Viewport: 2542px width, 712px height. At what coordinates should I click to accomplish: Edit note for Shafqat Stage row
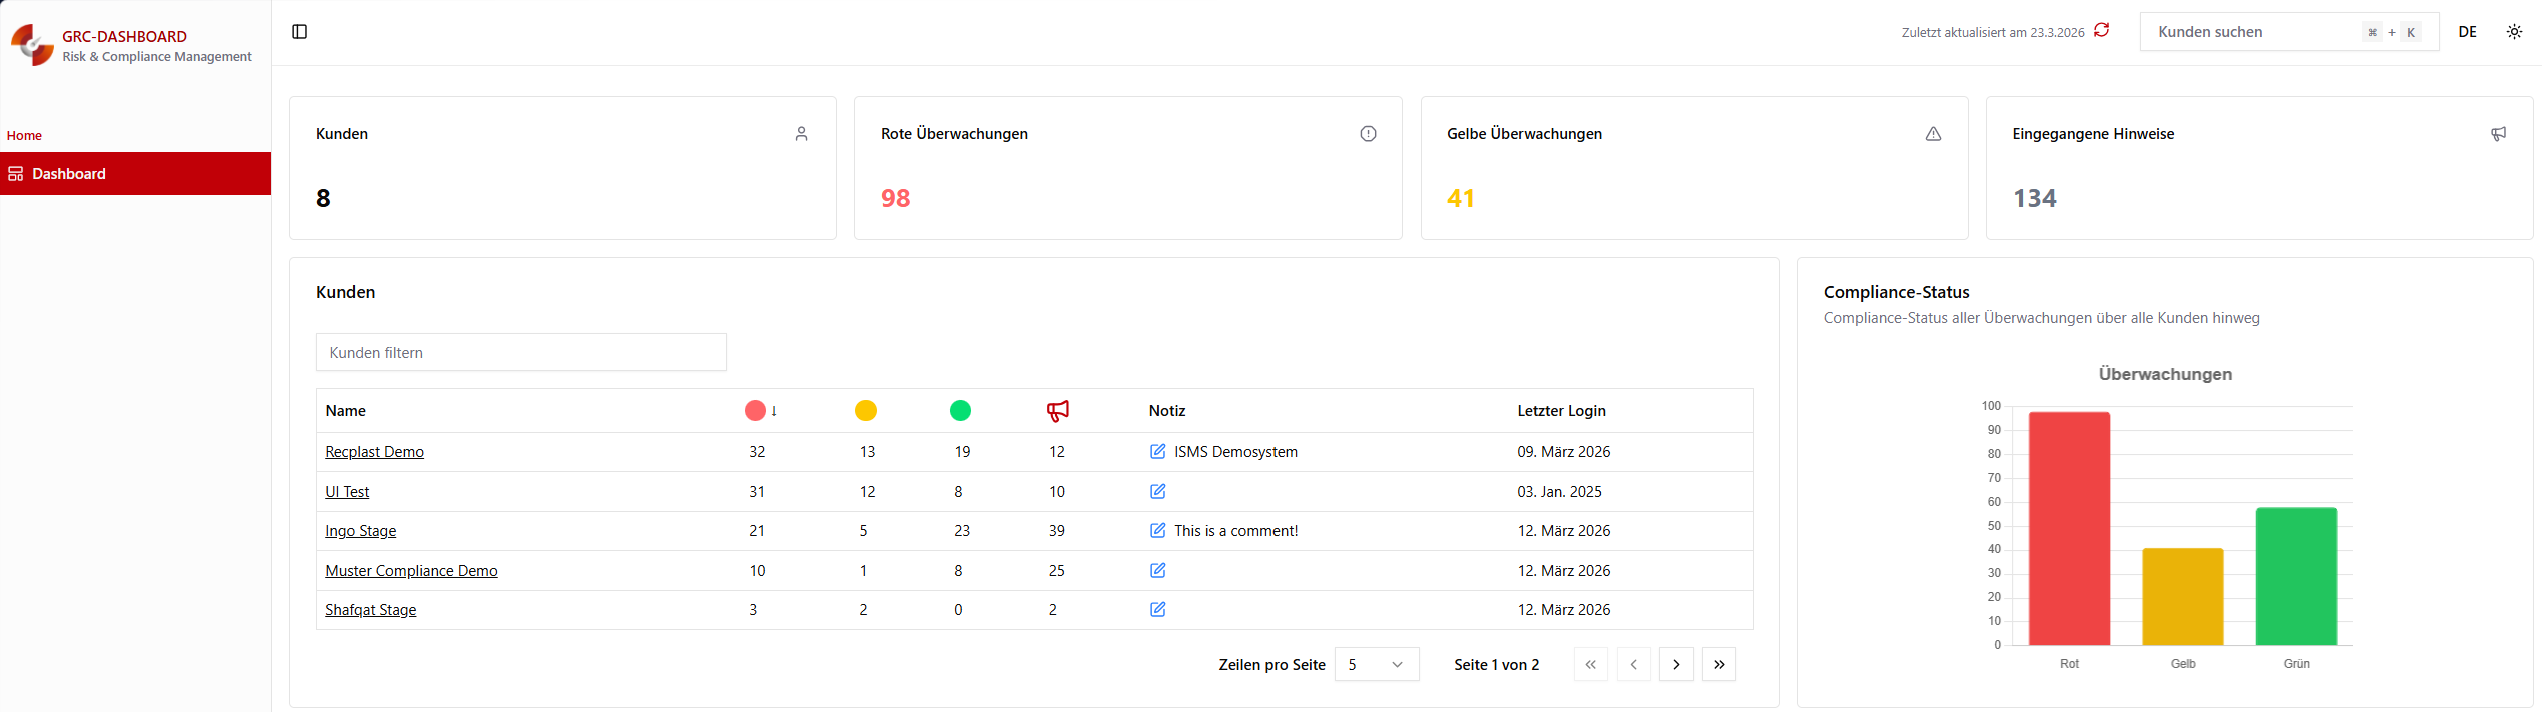coord(1157,609)
